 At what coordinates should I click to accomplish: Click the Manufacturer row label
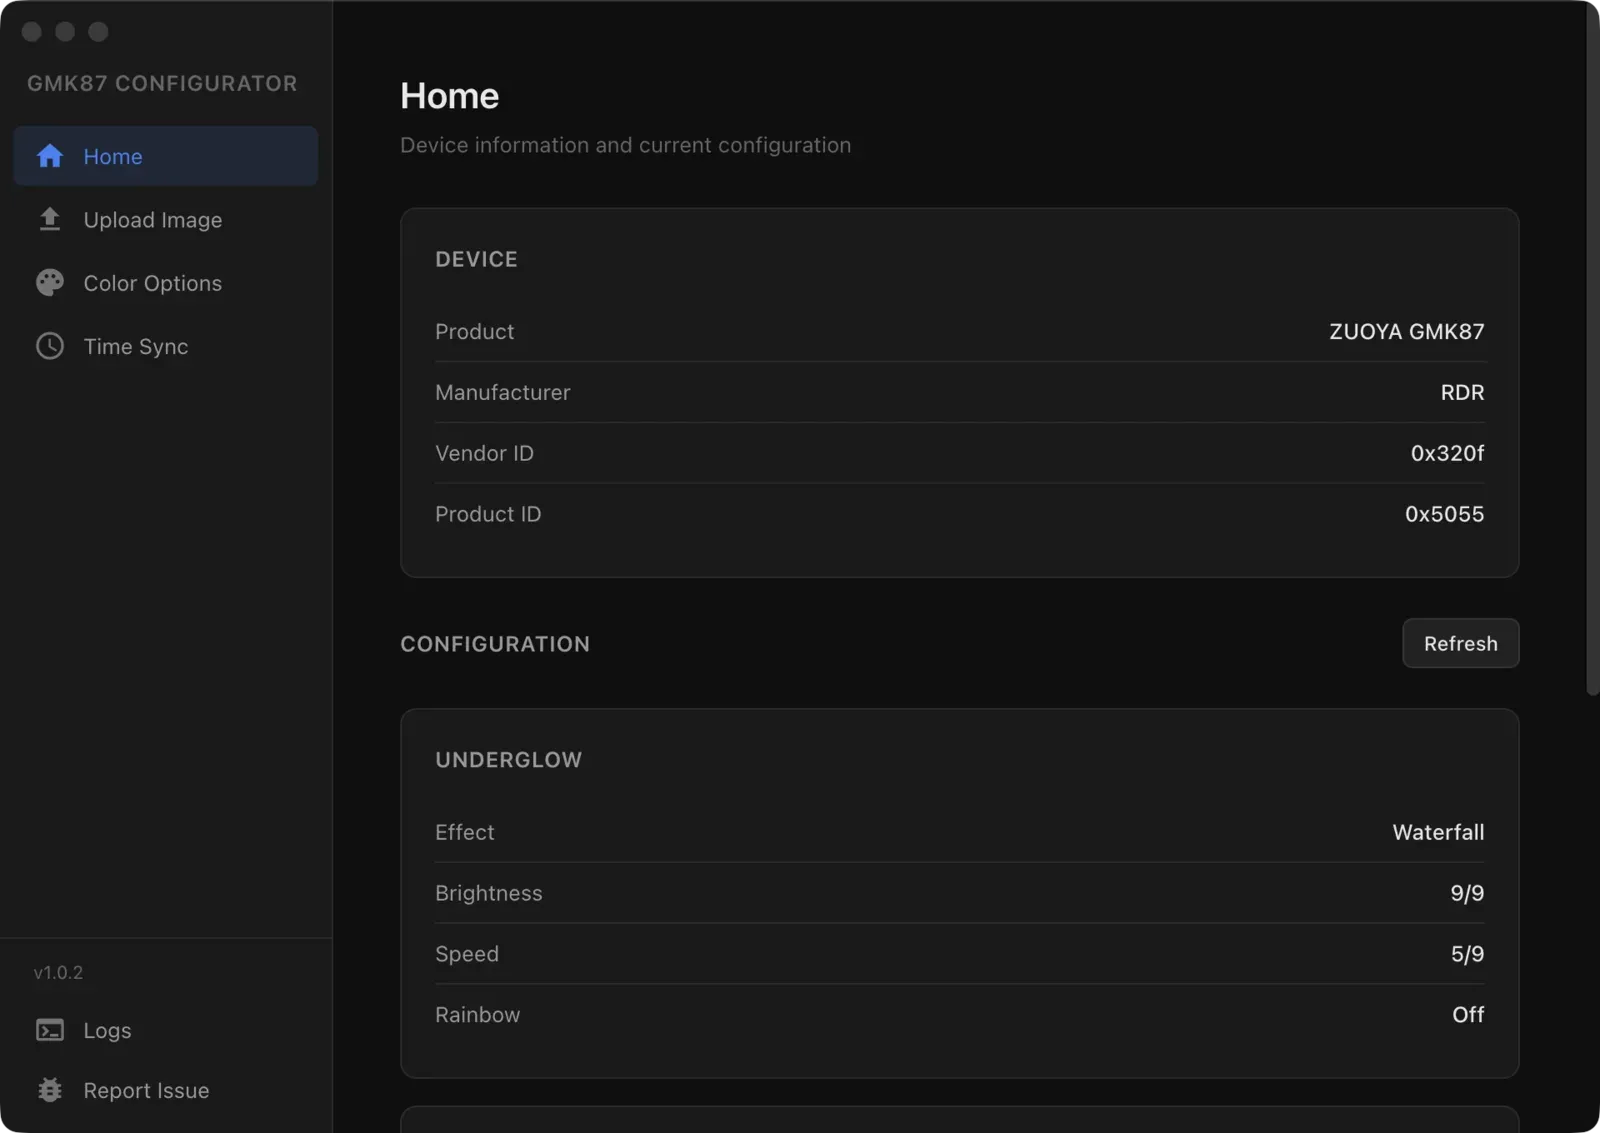(502, 392)
